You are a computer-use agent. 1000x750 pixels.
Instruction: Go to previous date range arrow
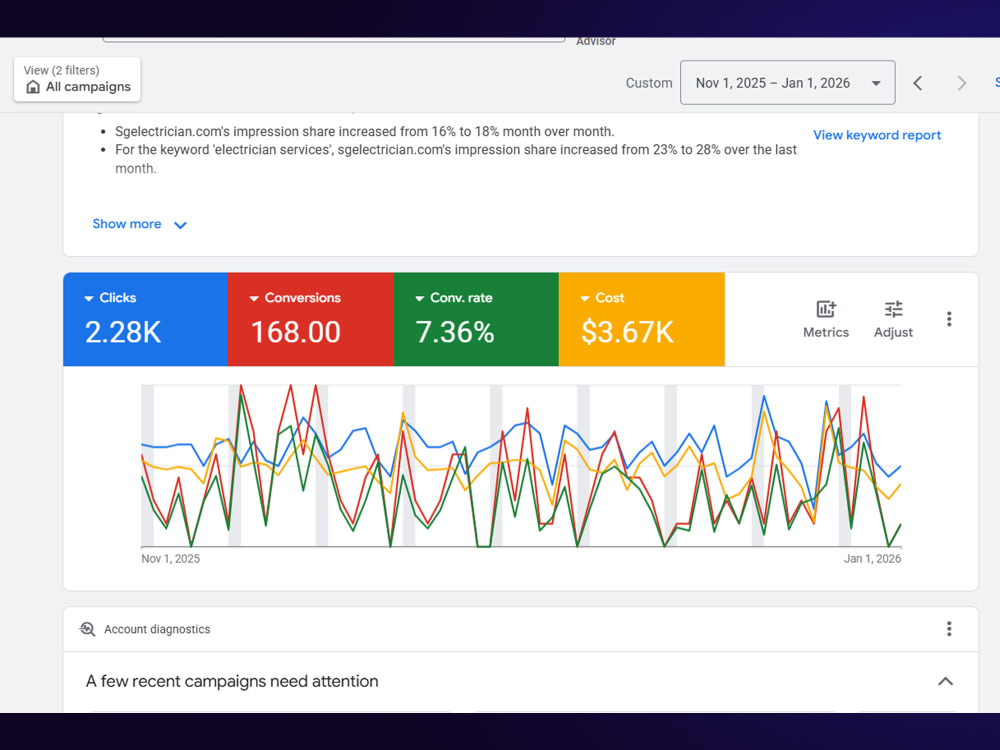[918, 83]
